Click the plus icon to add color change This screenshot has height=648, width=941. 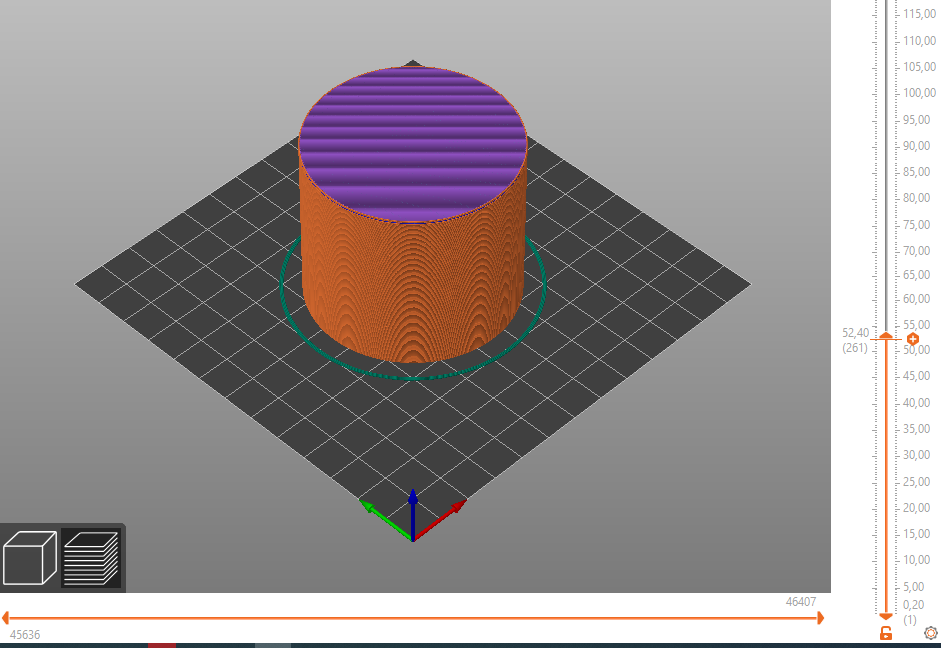[x=913, y=339]
